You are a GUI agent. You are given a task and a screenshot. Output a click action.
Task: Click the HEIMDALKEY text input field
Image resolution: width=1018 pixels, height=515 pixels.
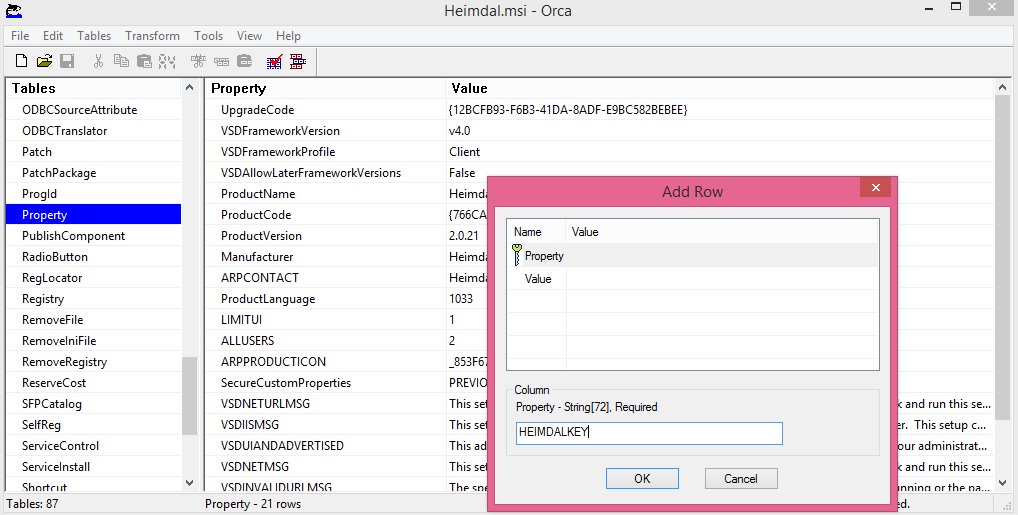click(x=649, y=433)
